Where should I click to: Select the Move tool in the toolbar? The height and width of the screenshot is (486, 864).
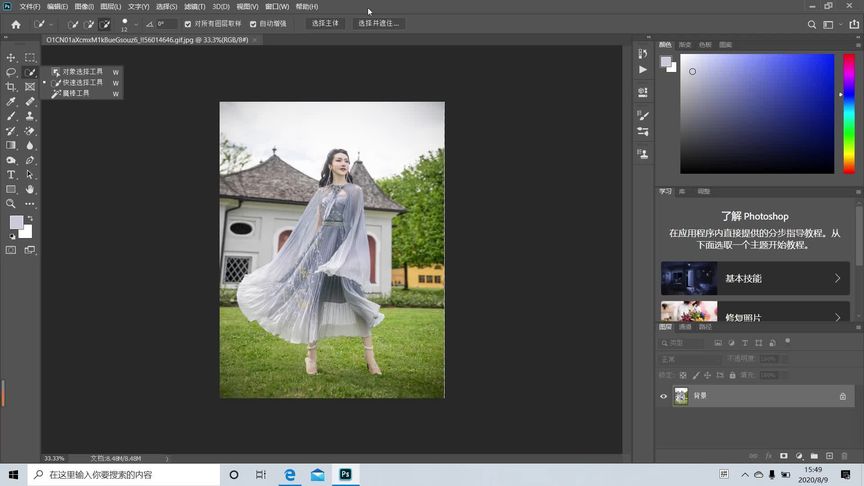[11, 58]
